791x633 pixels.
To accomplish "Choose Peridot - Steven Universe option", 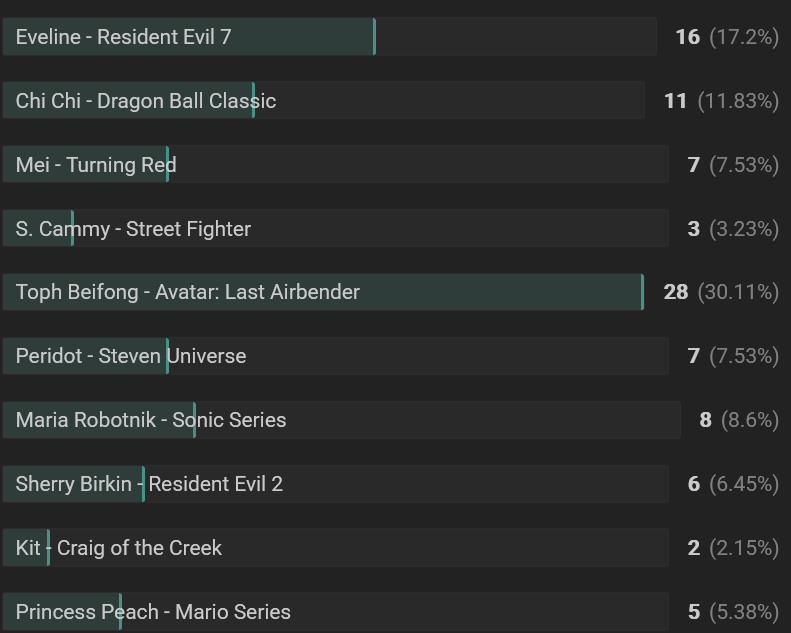I will coord(335,356).
